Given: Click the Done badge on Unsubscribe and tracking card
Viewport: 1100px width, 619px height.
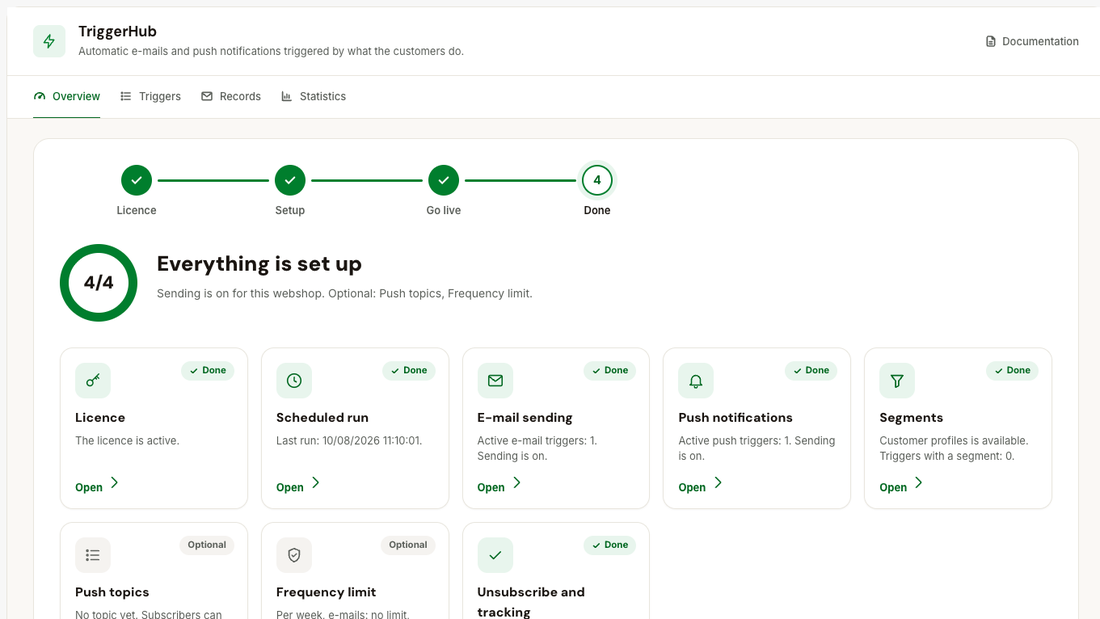Looking at the screenshot, I should click(610, 545).
